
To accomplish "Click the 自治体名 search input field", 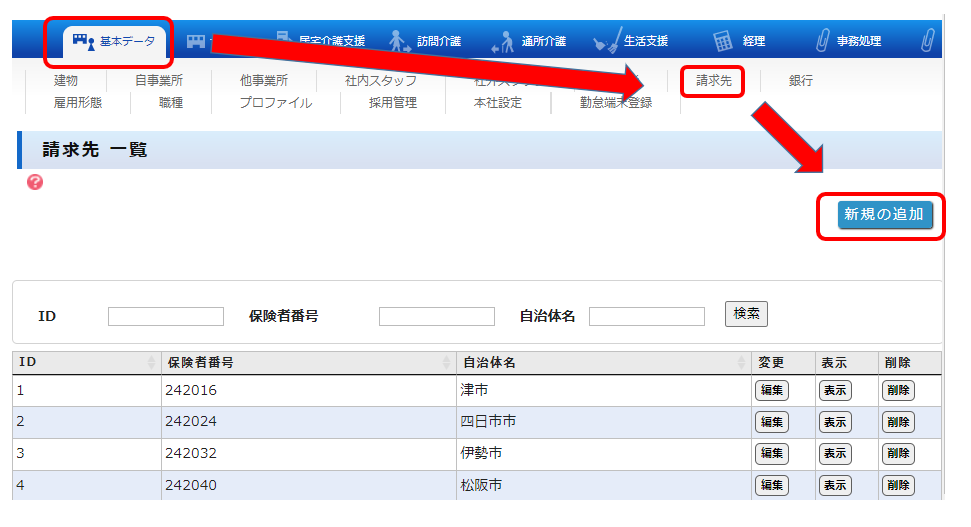I will 646,317.
